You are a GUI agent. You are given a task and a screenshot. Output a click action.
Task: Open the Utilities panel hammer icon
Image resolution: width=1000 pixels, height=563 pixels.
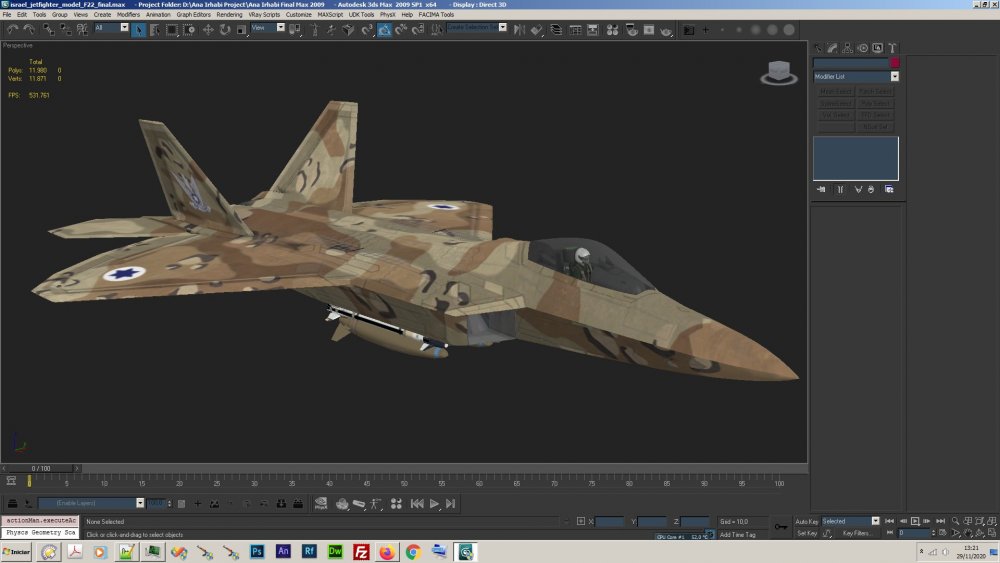point(892,48)
